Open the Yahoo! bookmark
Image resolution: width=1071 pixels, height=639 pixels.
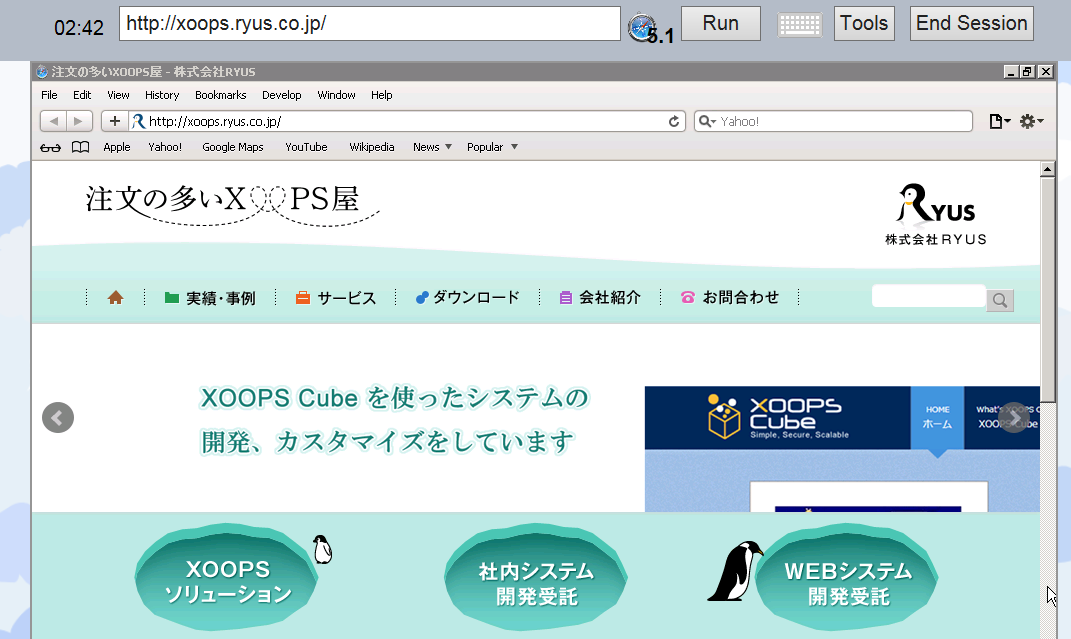coord(165,147)
